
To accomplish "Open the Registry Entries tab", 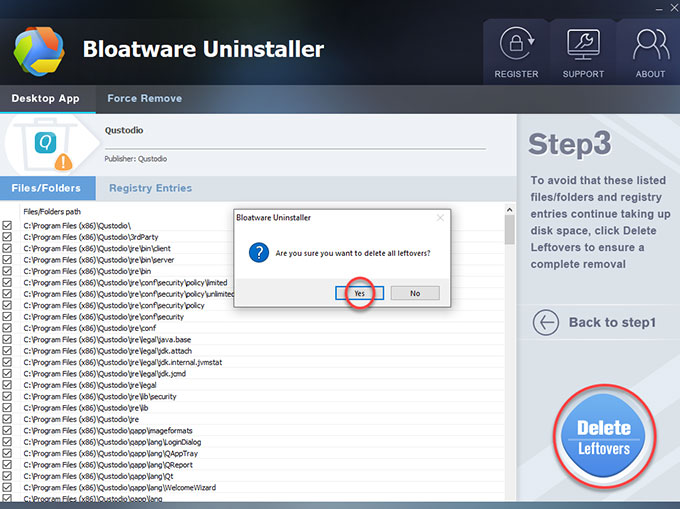I will [x=150, y=188].
